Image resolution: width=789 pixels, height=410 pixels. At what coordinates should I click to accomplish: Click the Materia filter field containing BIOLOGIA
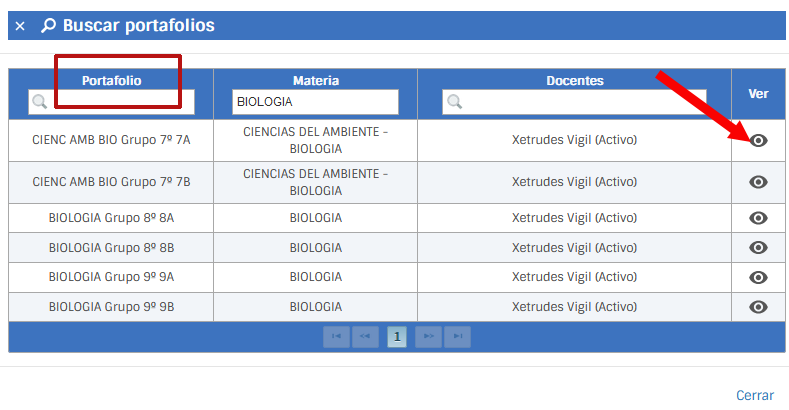click(315, 102)
